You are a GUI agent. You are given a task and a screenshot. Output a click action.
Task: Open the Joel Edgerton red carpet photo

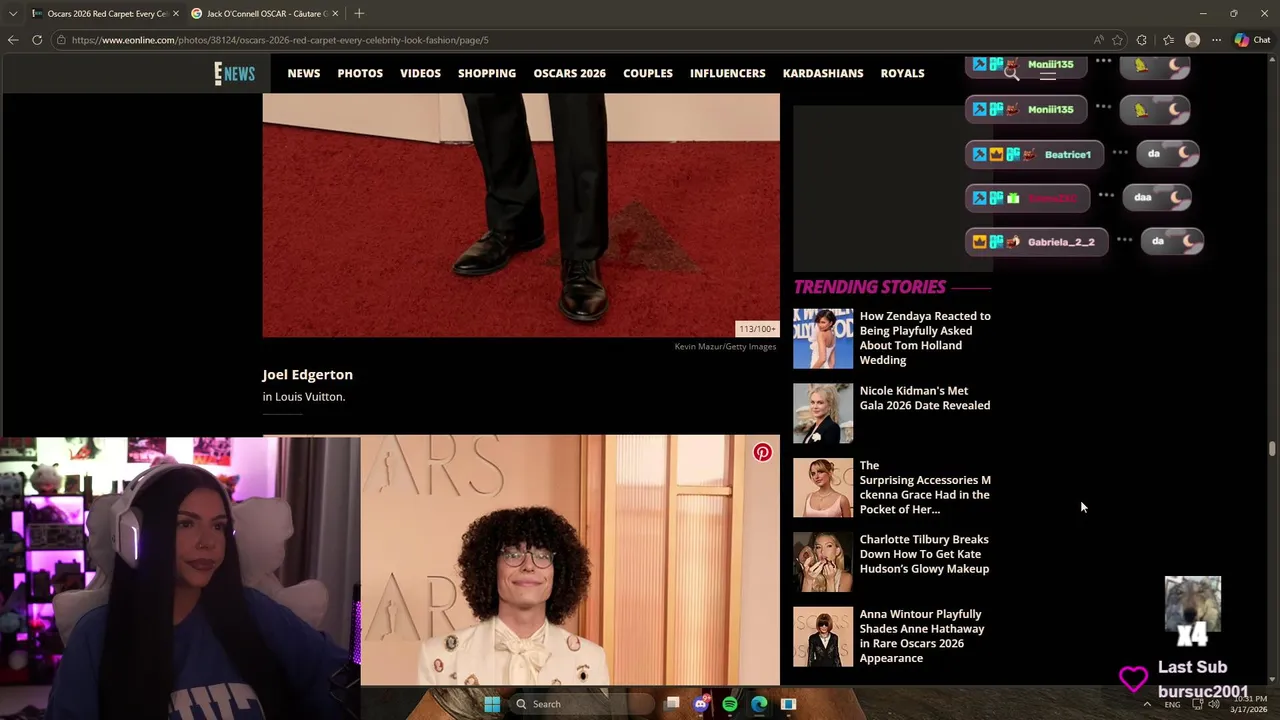[x=521, y=215]
